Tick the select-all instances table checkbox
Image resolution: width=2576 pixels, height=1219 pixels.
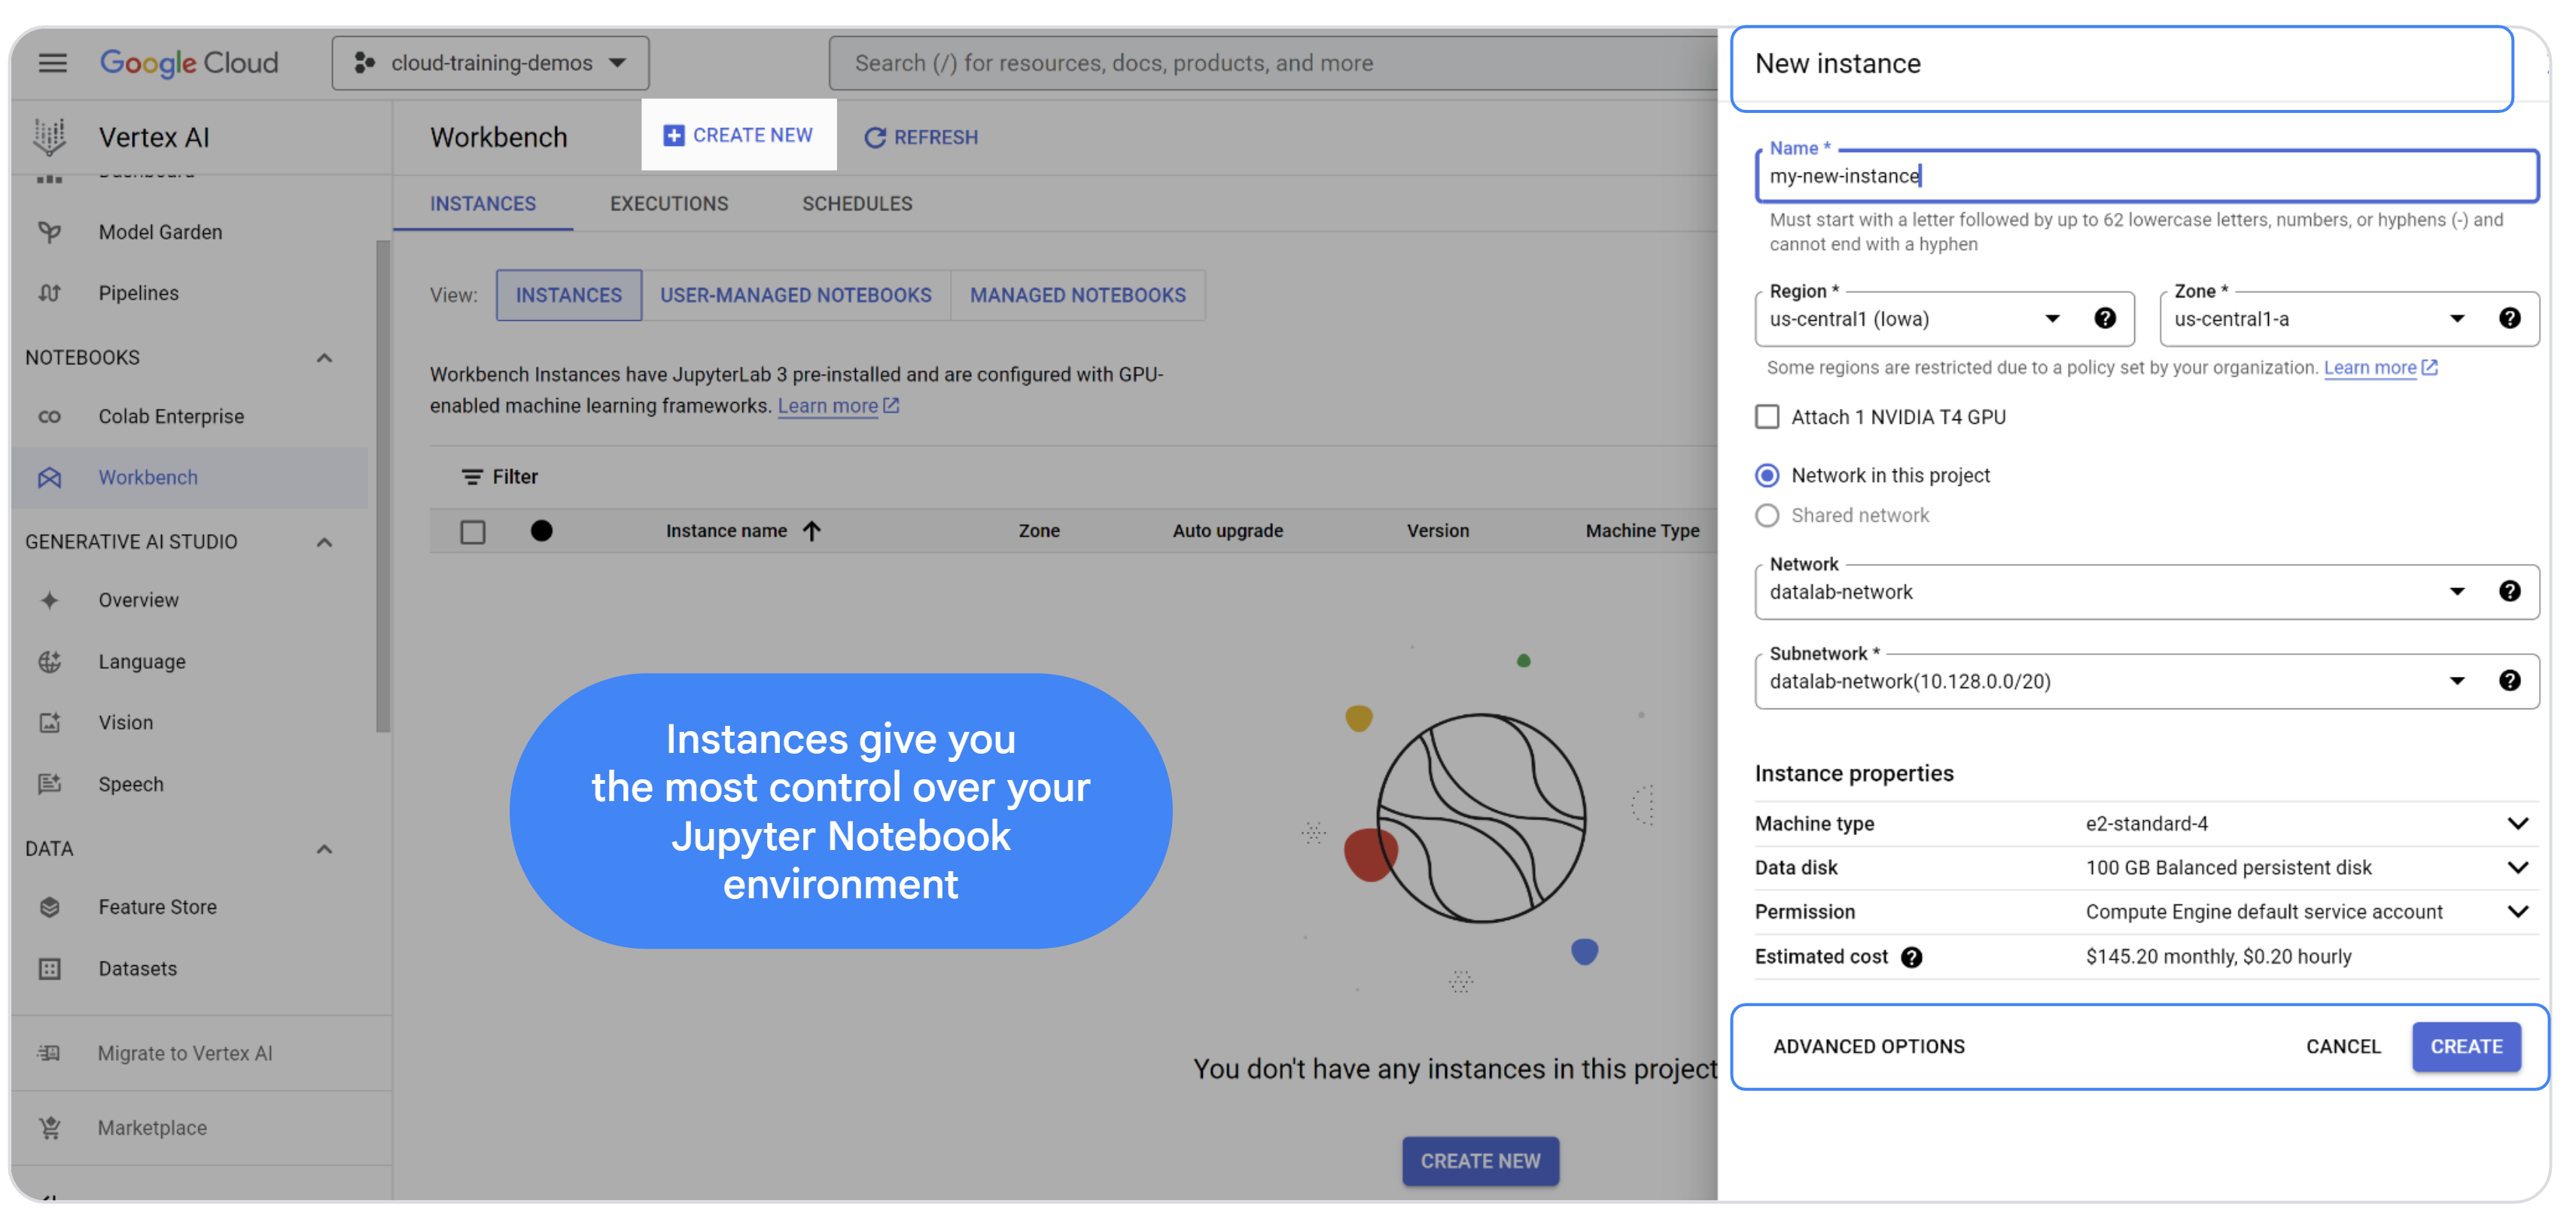pyautogui.click(x=472, y=531)
